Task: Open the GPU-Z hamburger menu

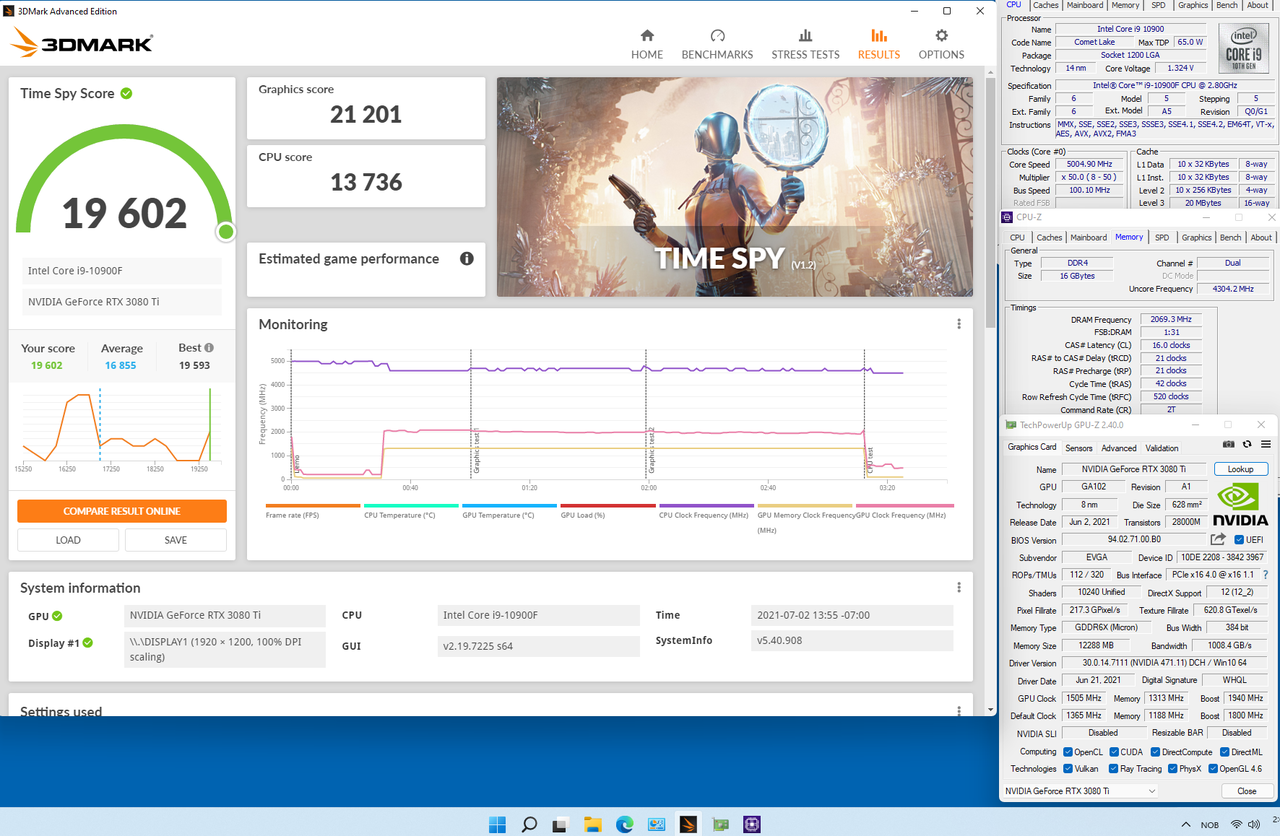Action: tap(1265, 444)
